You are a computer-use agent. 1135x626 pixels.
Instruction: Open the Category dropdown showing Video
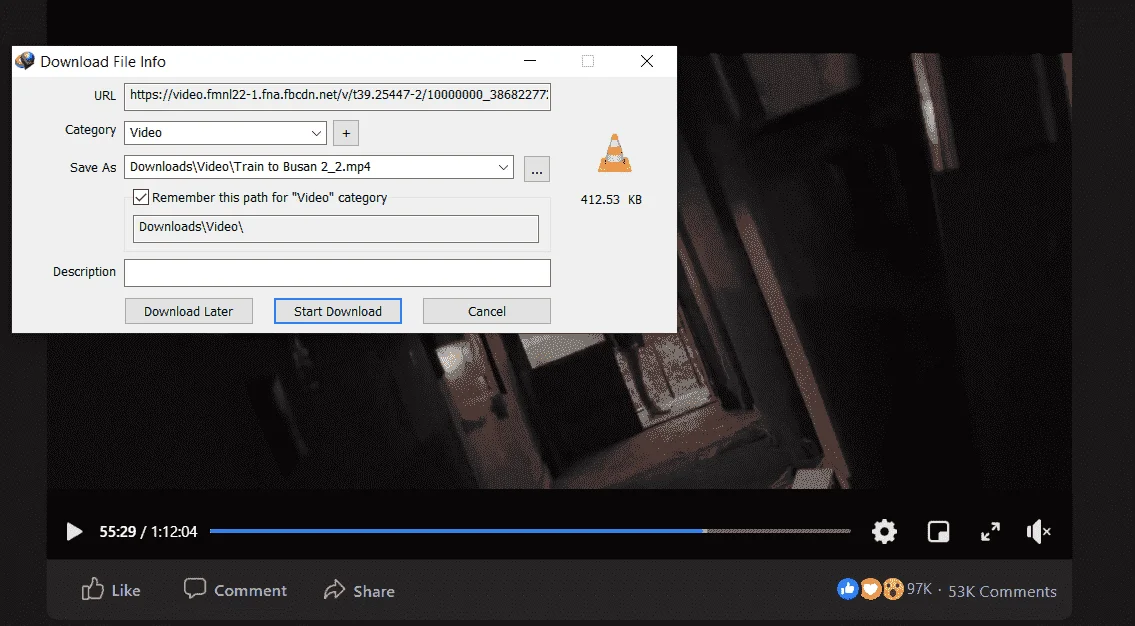225,132
